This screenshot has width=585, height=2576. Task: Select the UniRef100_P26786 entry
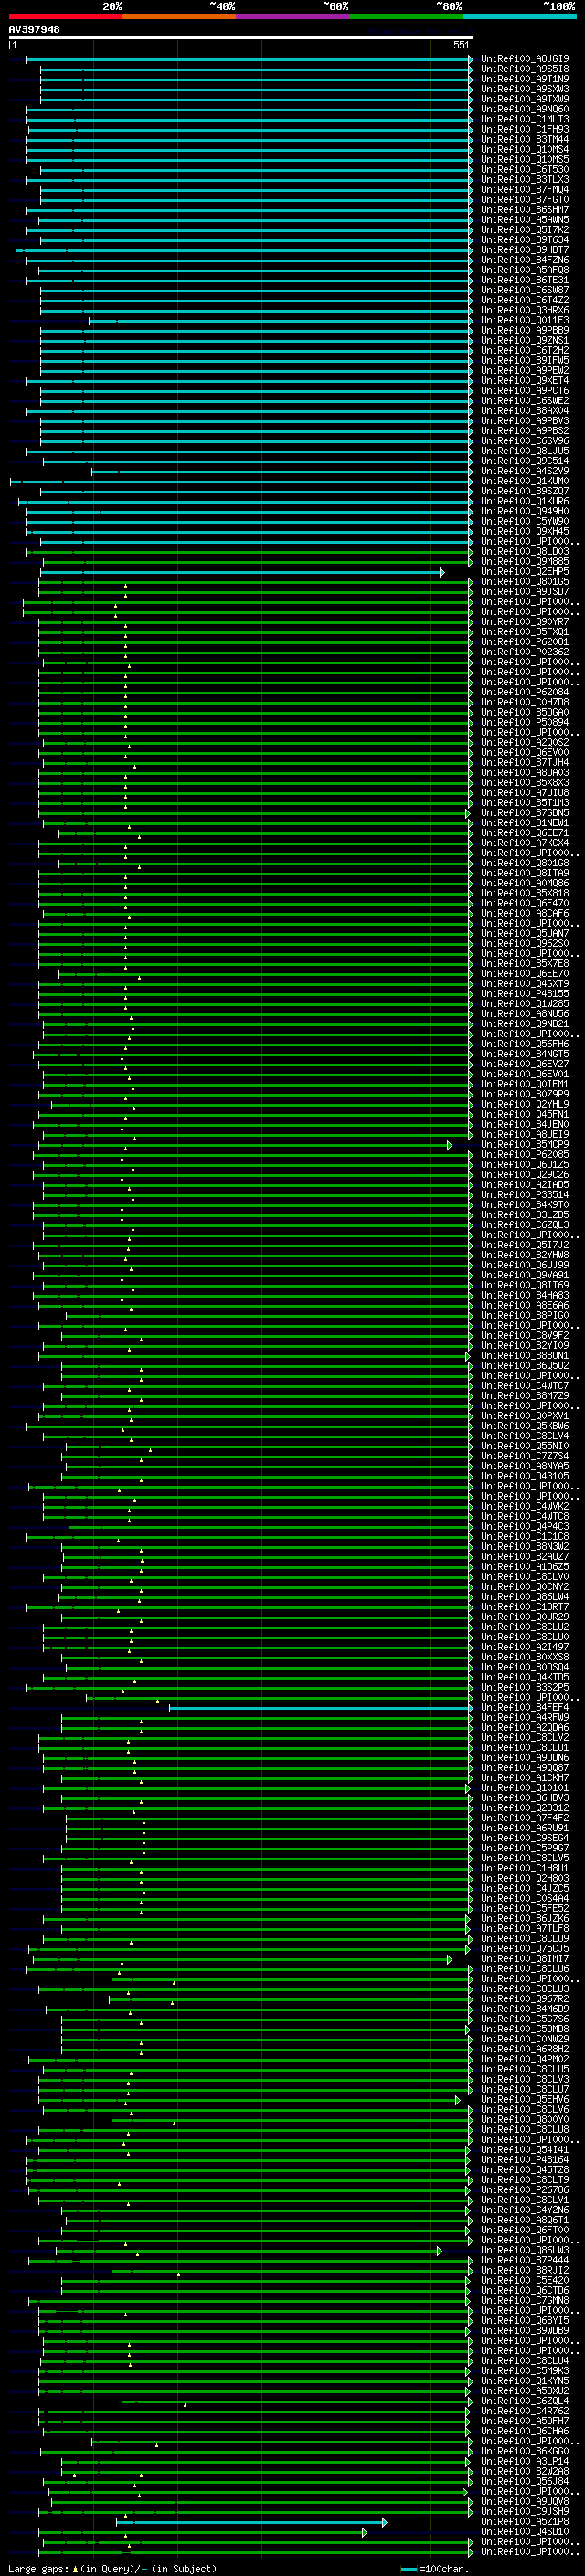coord(525,2190)
